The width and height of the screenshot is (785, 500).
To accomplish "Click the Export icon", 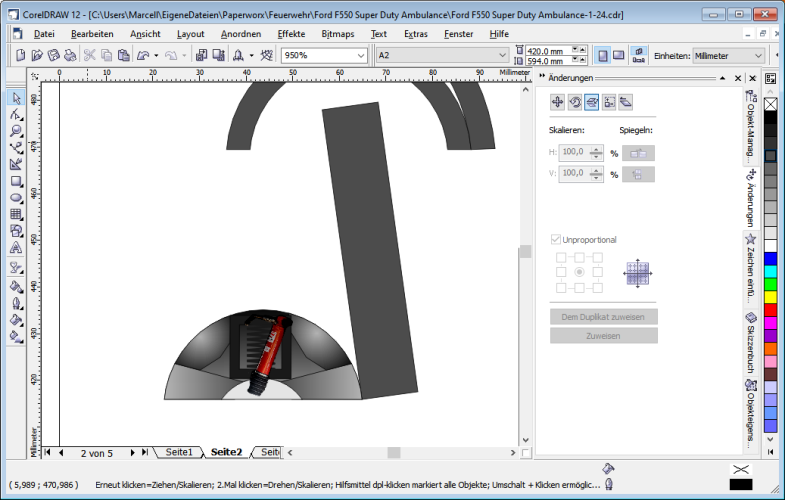I will tap(218, 55).
